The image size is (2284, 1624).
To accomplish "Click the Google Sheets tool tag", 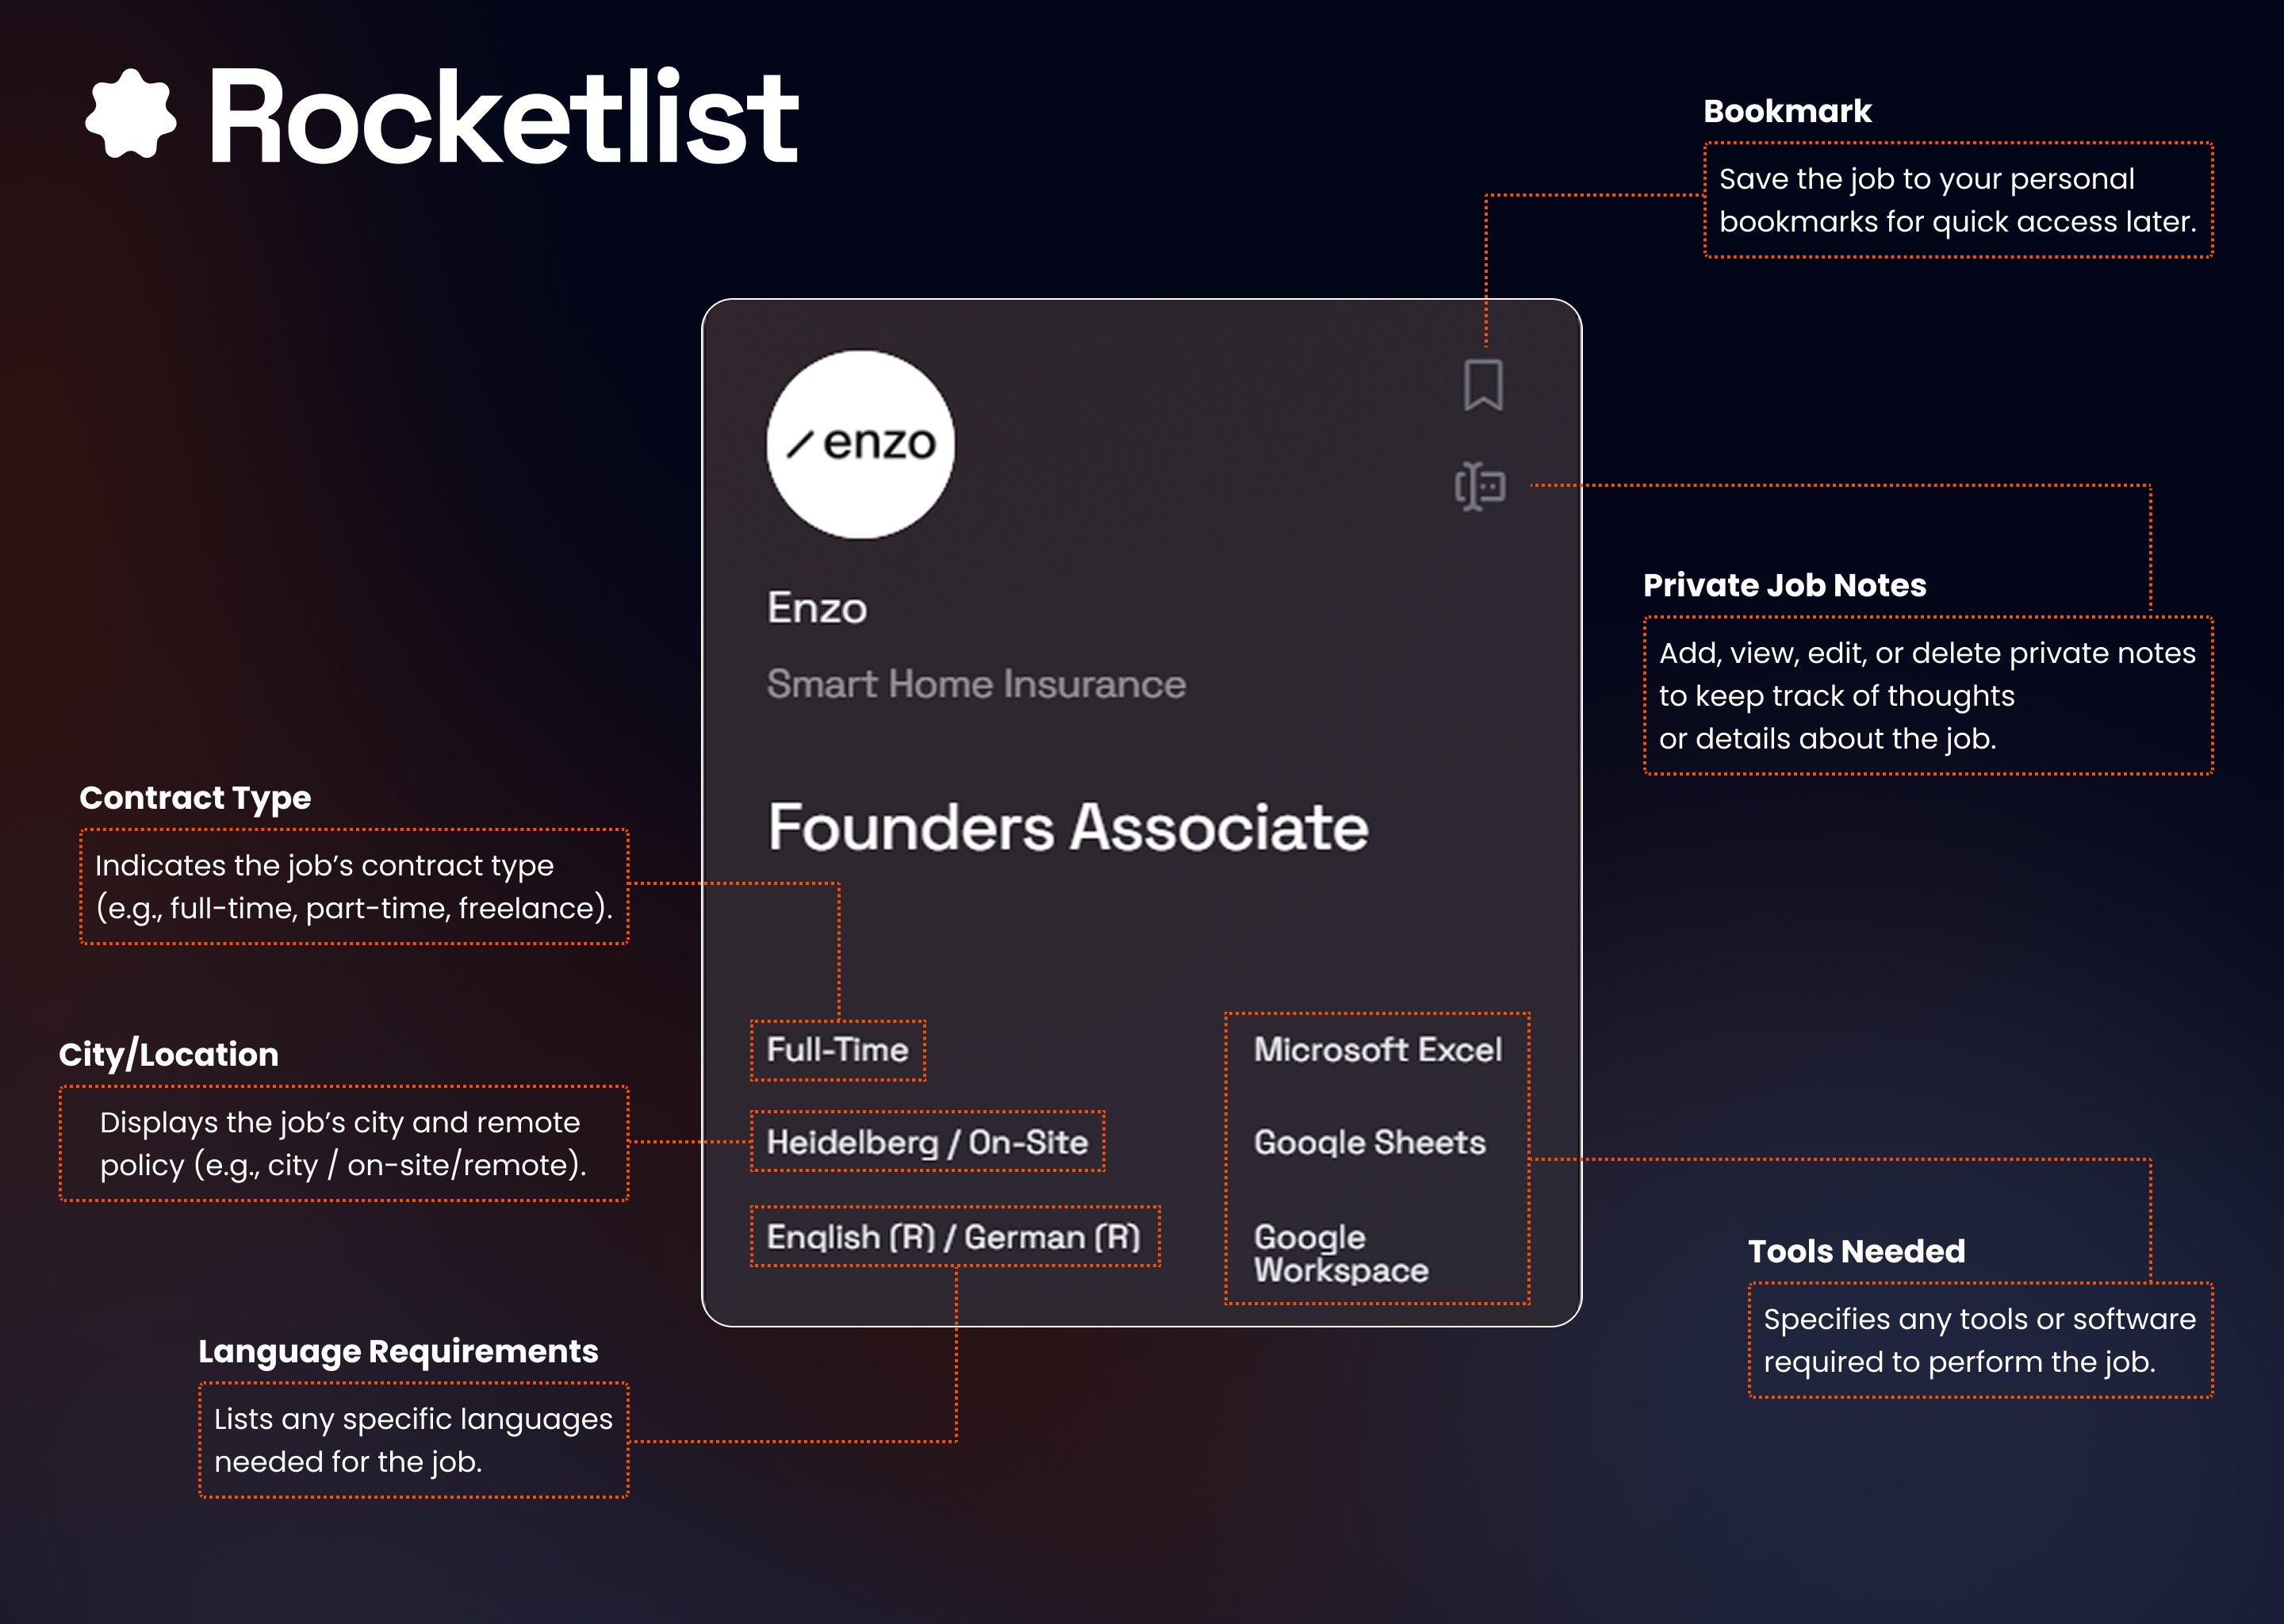I will click(1370, 1142).
